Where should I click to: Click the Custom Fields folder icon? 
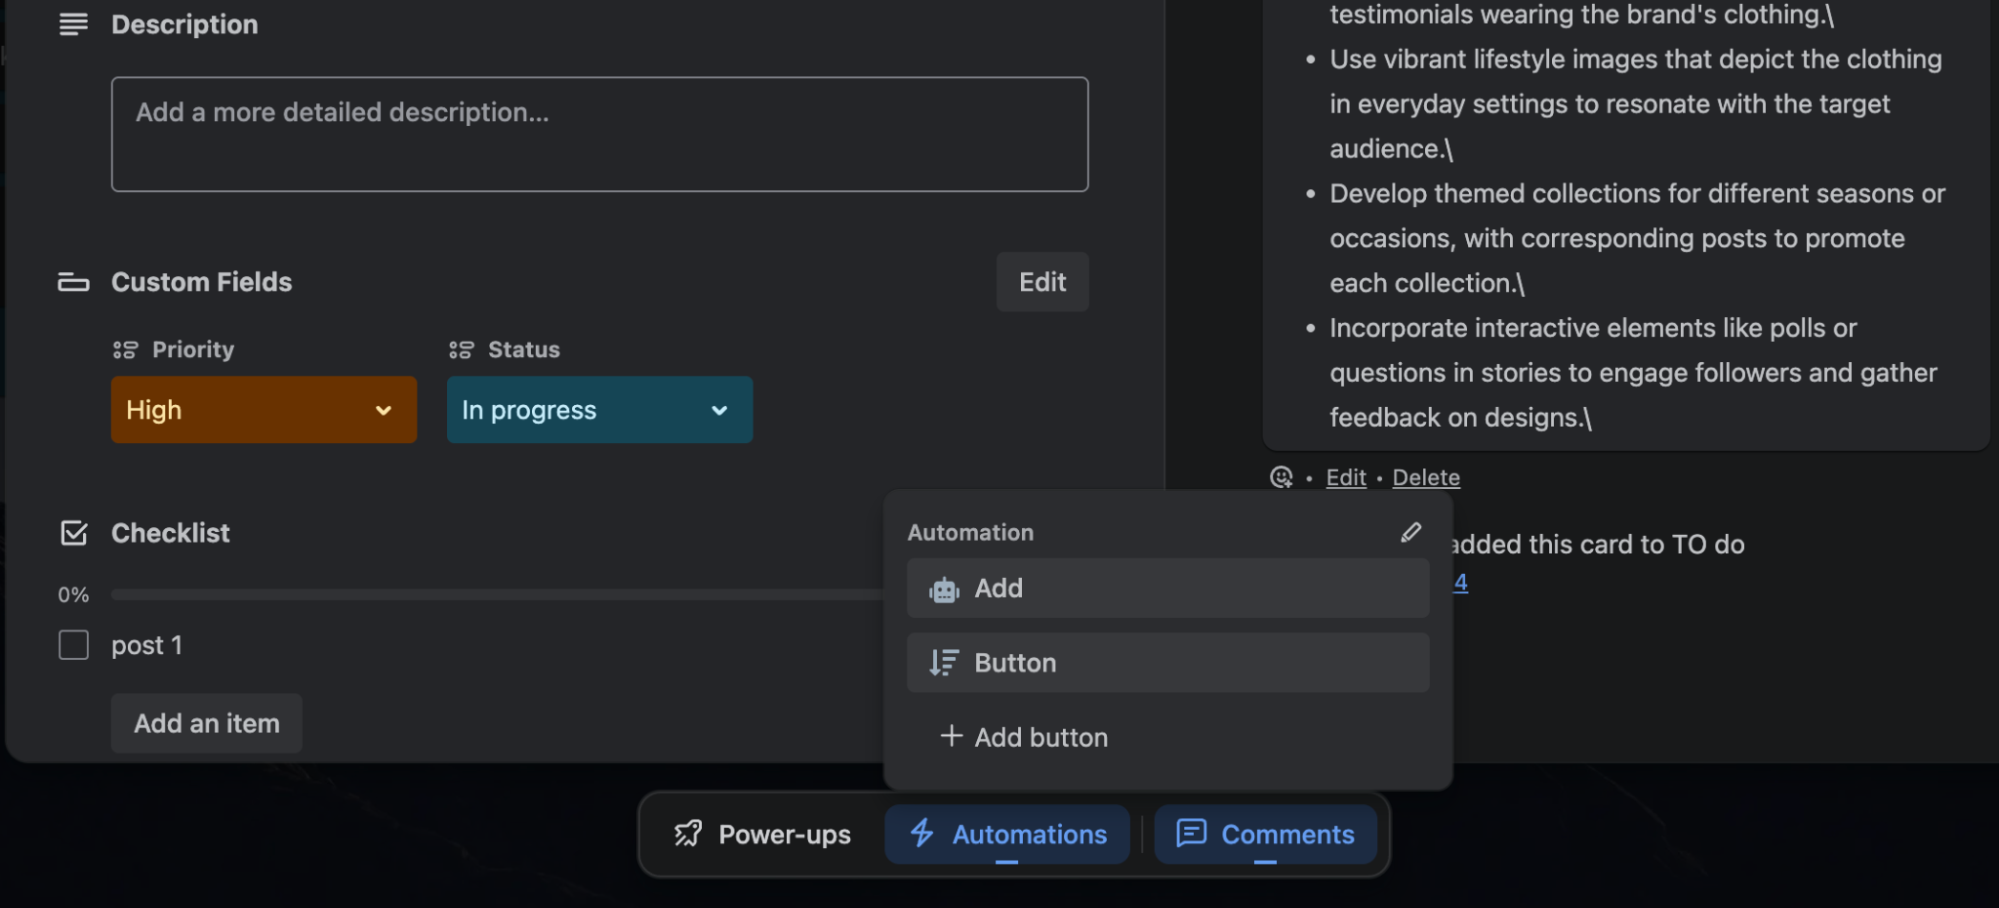[x=72, y=282]
